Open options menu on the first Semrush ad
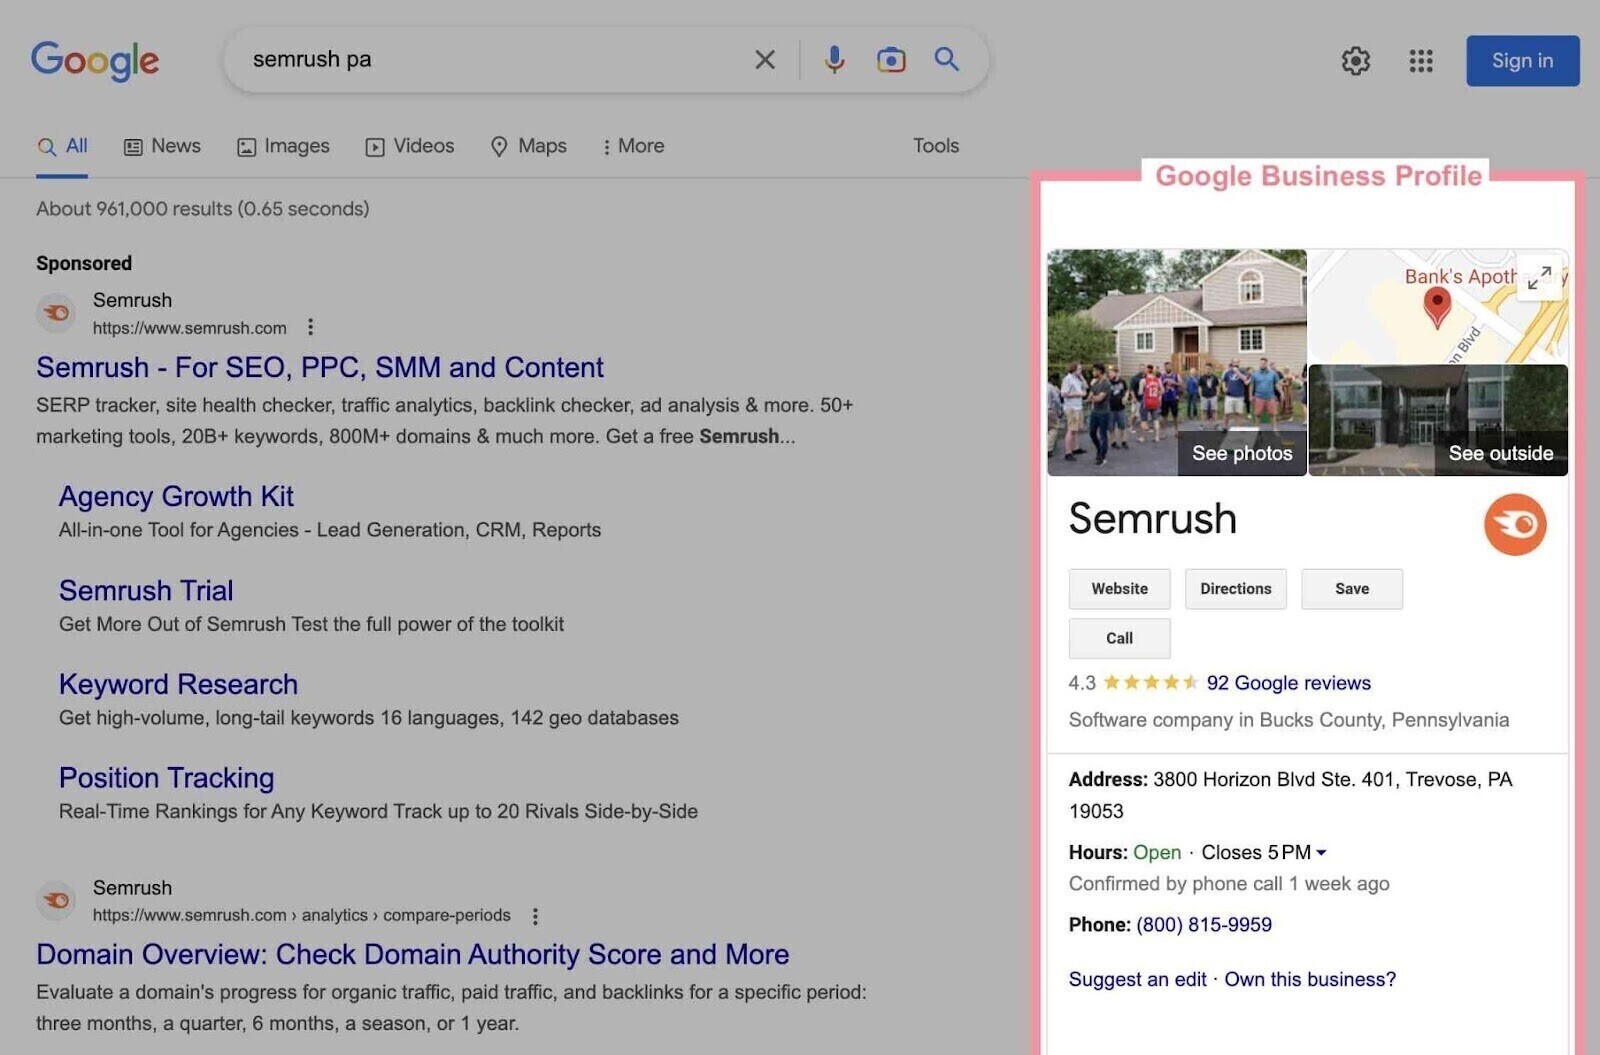Image resolution: width=1600 pixels, height=1055 pixels. 310,327
